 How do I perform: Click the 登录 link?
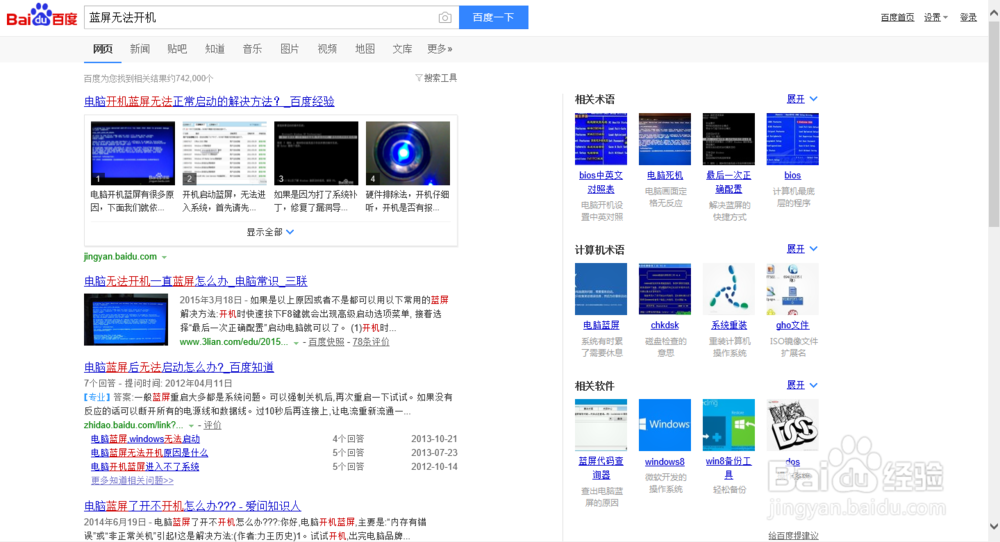(x=968, y=18)
